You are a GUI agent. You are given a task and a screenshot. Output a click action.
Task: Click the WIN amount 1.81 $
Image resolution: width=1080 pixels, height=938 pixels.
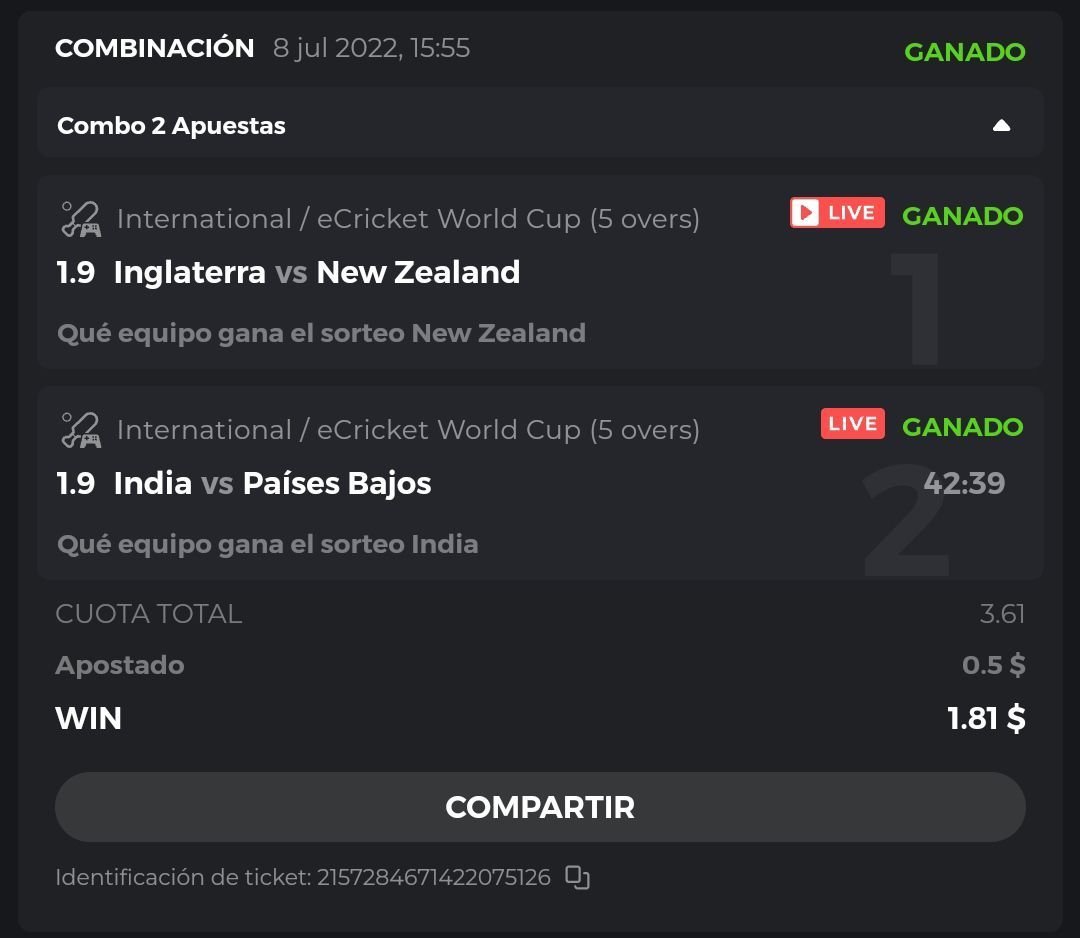(986, 718)
